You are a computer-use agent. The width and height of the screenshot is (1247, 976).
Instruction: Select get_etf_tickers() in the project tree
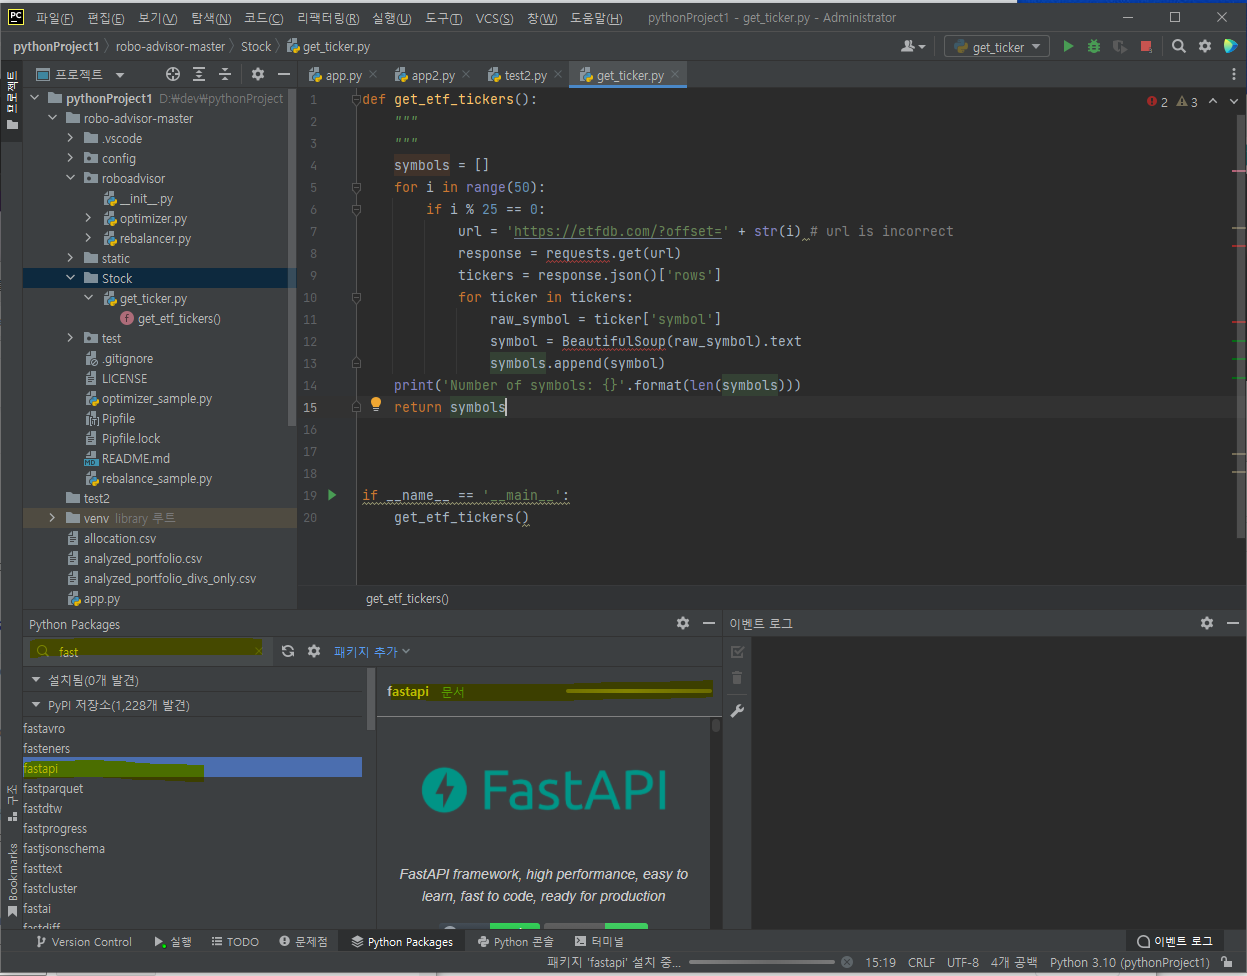click(x=179, y=318)
